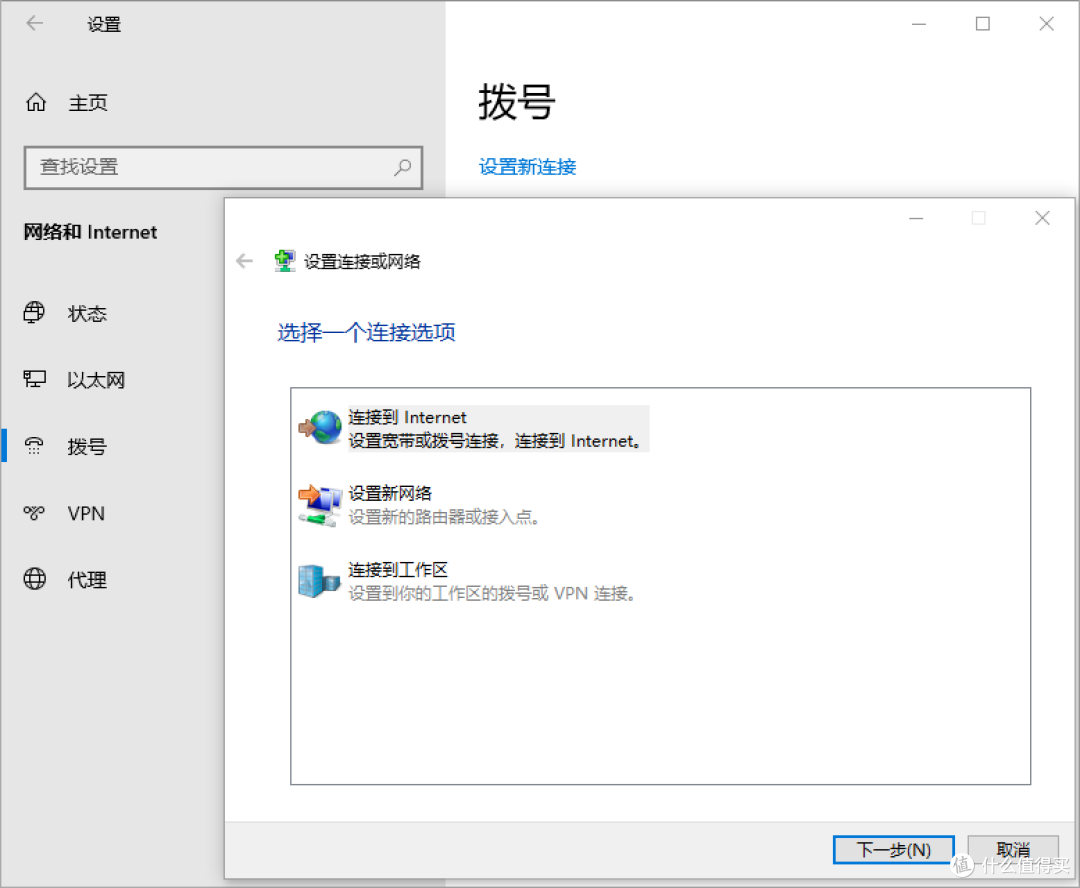Image resolution: width=1080 pixels, height=888 pixels.
Task: Select the globe icon next to 状态
Action: click(x=35, y=313)
